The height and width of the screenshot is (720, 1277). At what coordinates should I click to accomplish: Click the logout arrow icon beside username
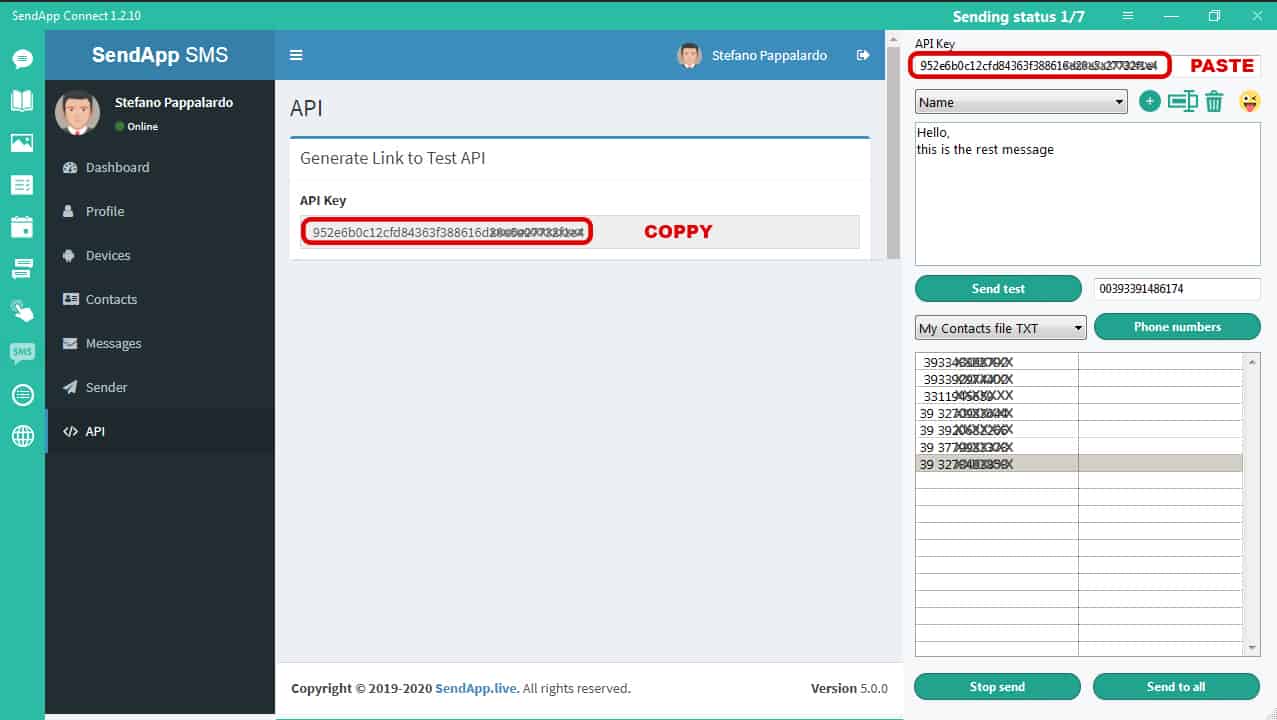click(863, 55)
